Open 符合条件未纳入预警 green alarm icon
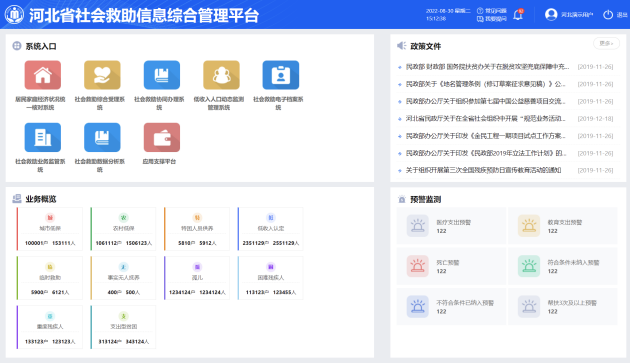 (529, 266)
